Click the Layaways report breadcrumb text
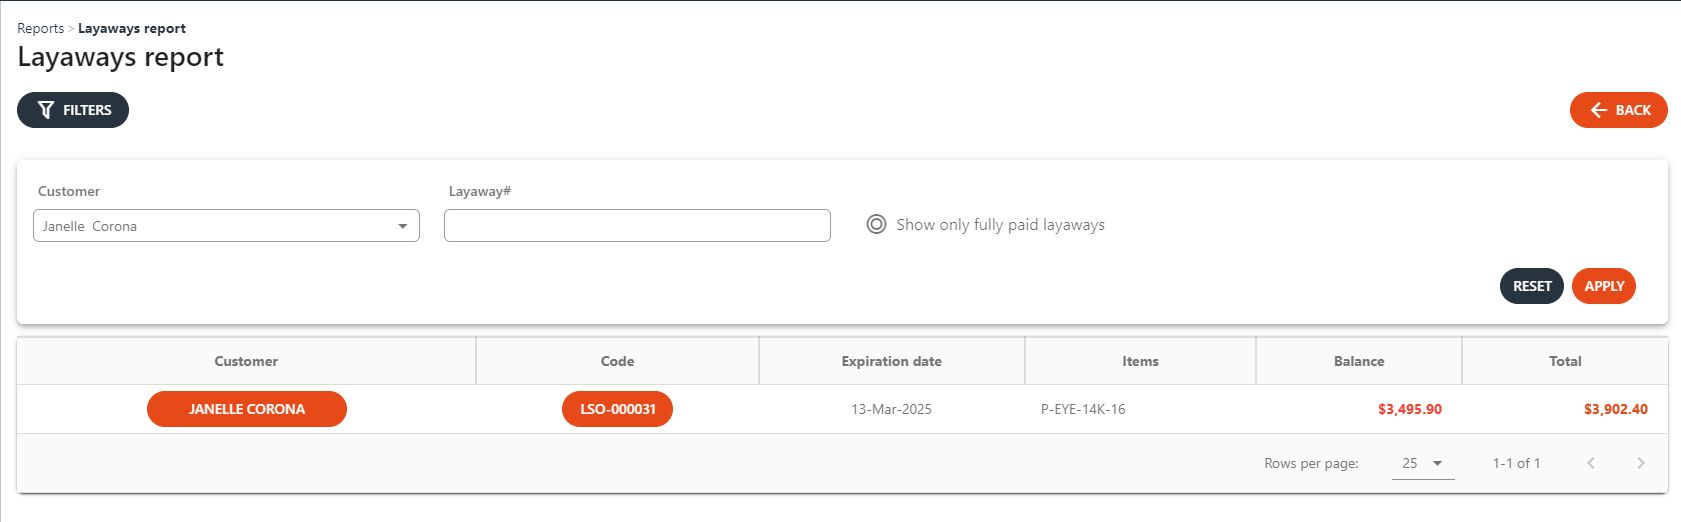This screenshot has width=1681, height=522. click(x=132, y=28)
